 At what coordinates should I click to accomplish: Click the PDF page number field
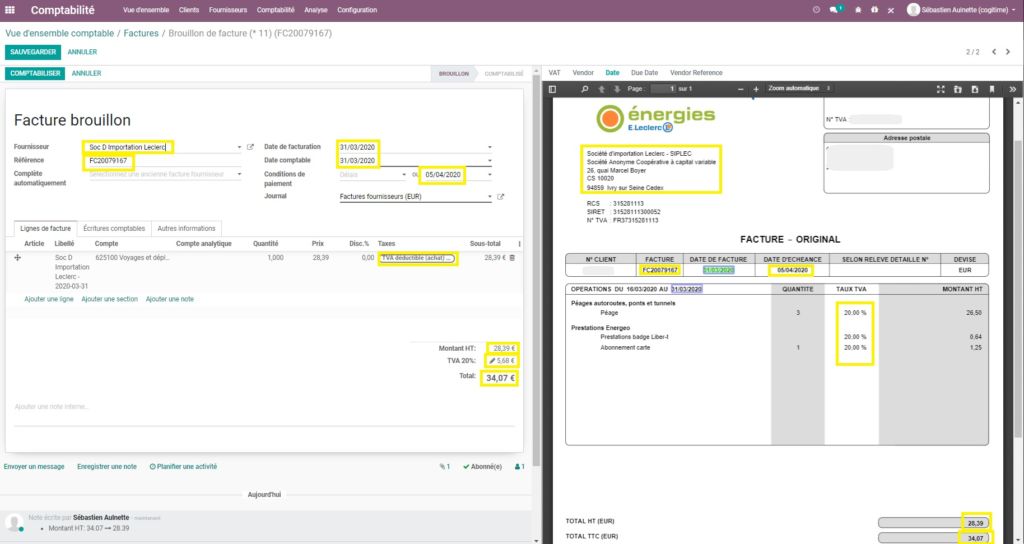coord(662,89)
